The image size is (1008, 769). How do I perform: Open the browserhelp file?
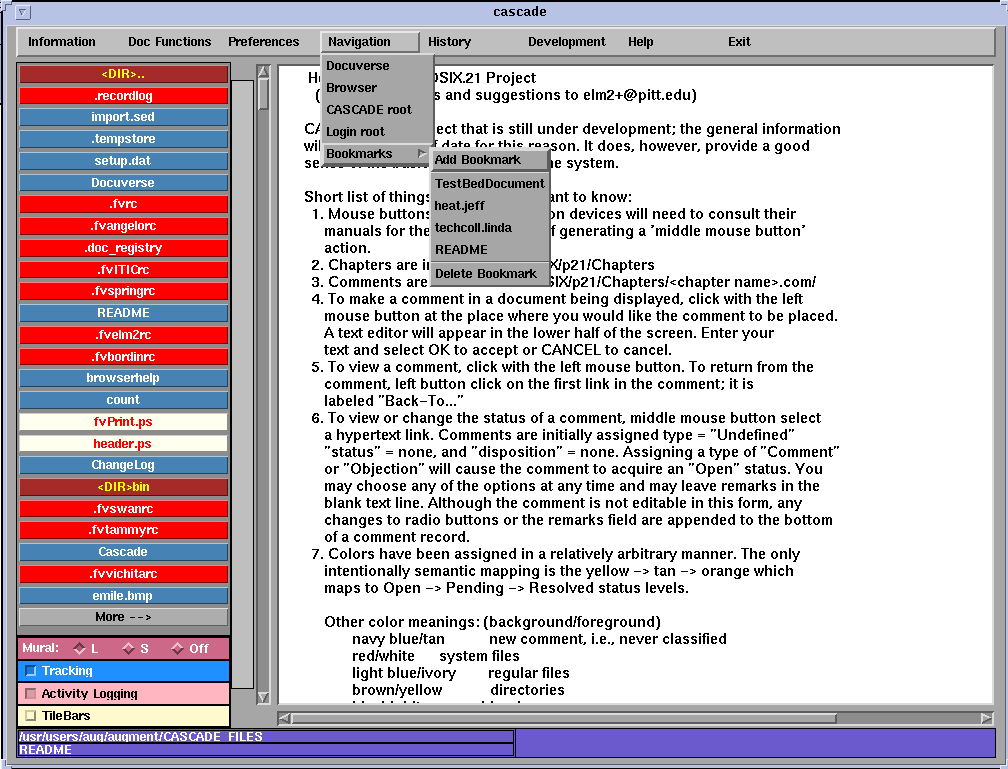click(123, 378)
